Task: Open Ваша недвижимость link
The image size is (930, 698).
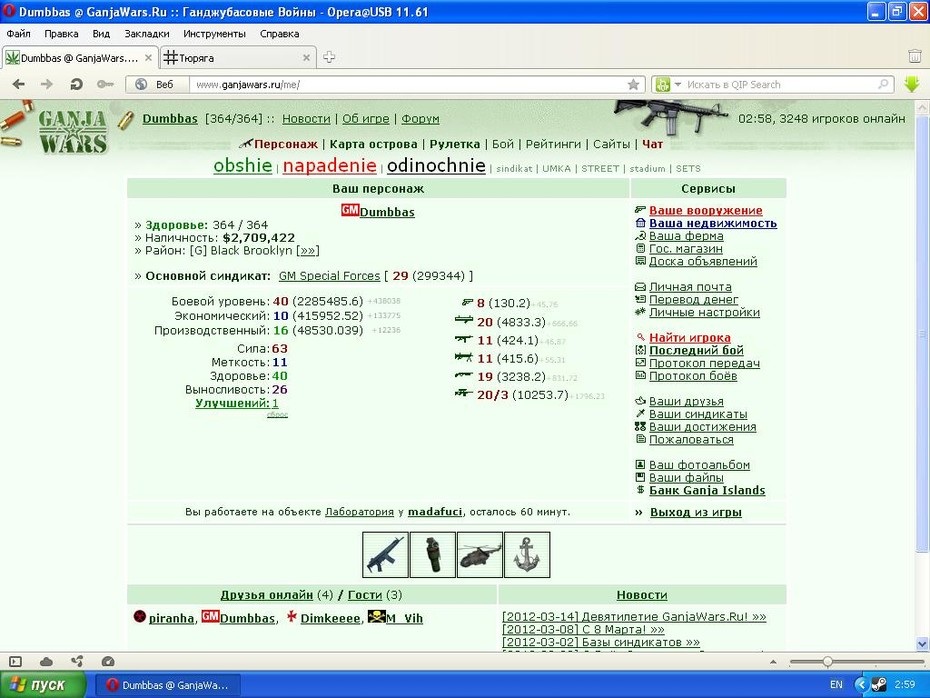Action: [x=713, y=223]
